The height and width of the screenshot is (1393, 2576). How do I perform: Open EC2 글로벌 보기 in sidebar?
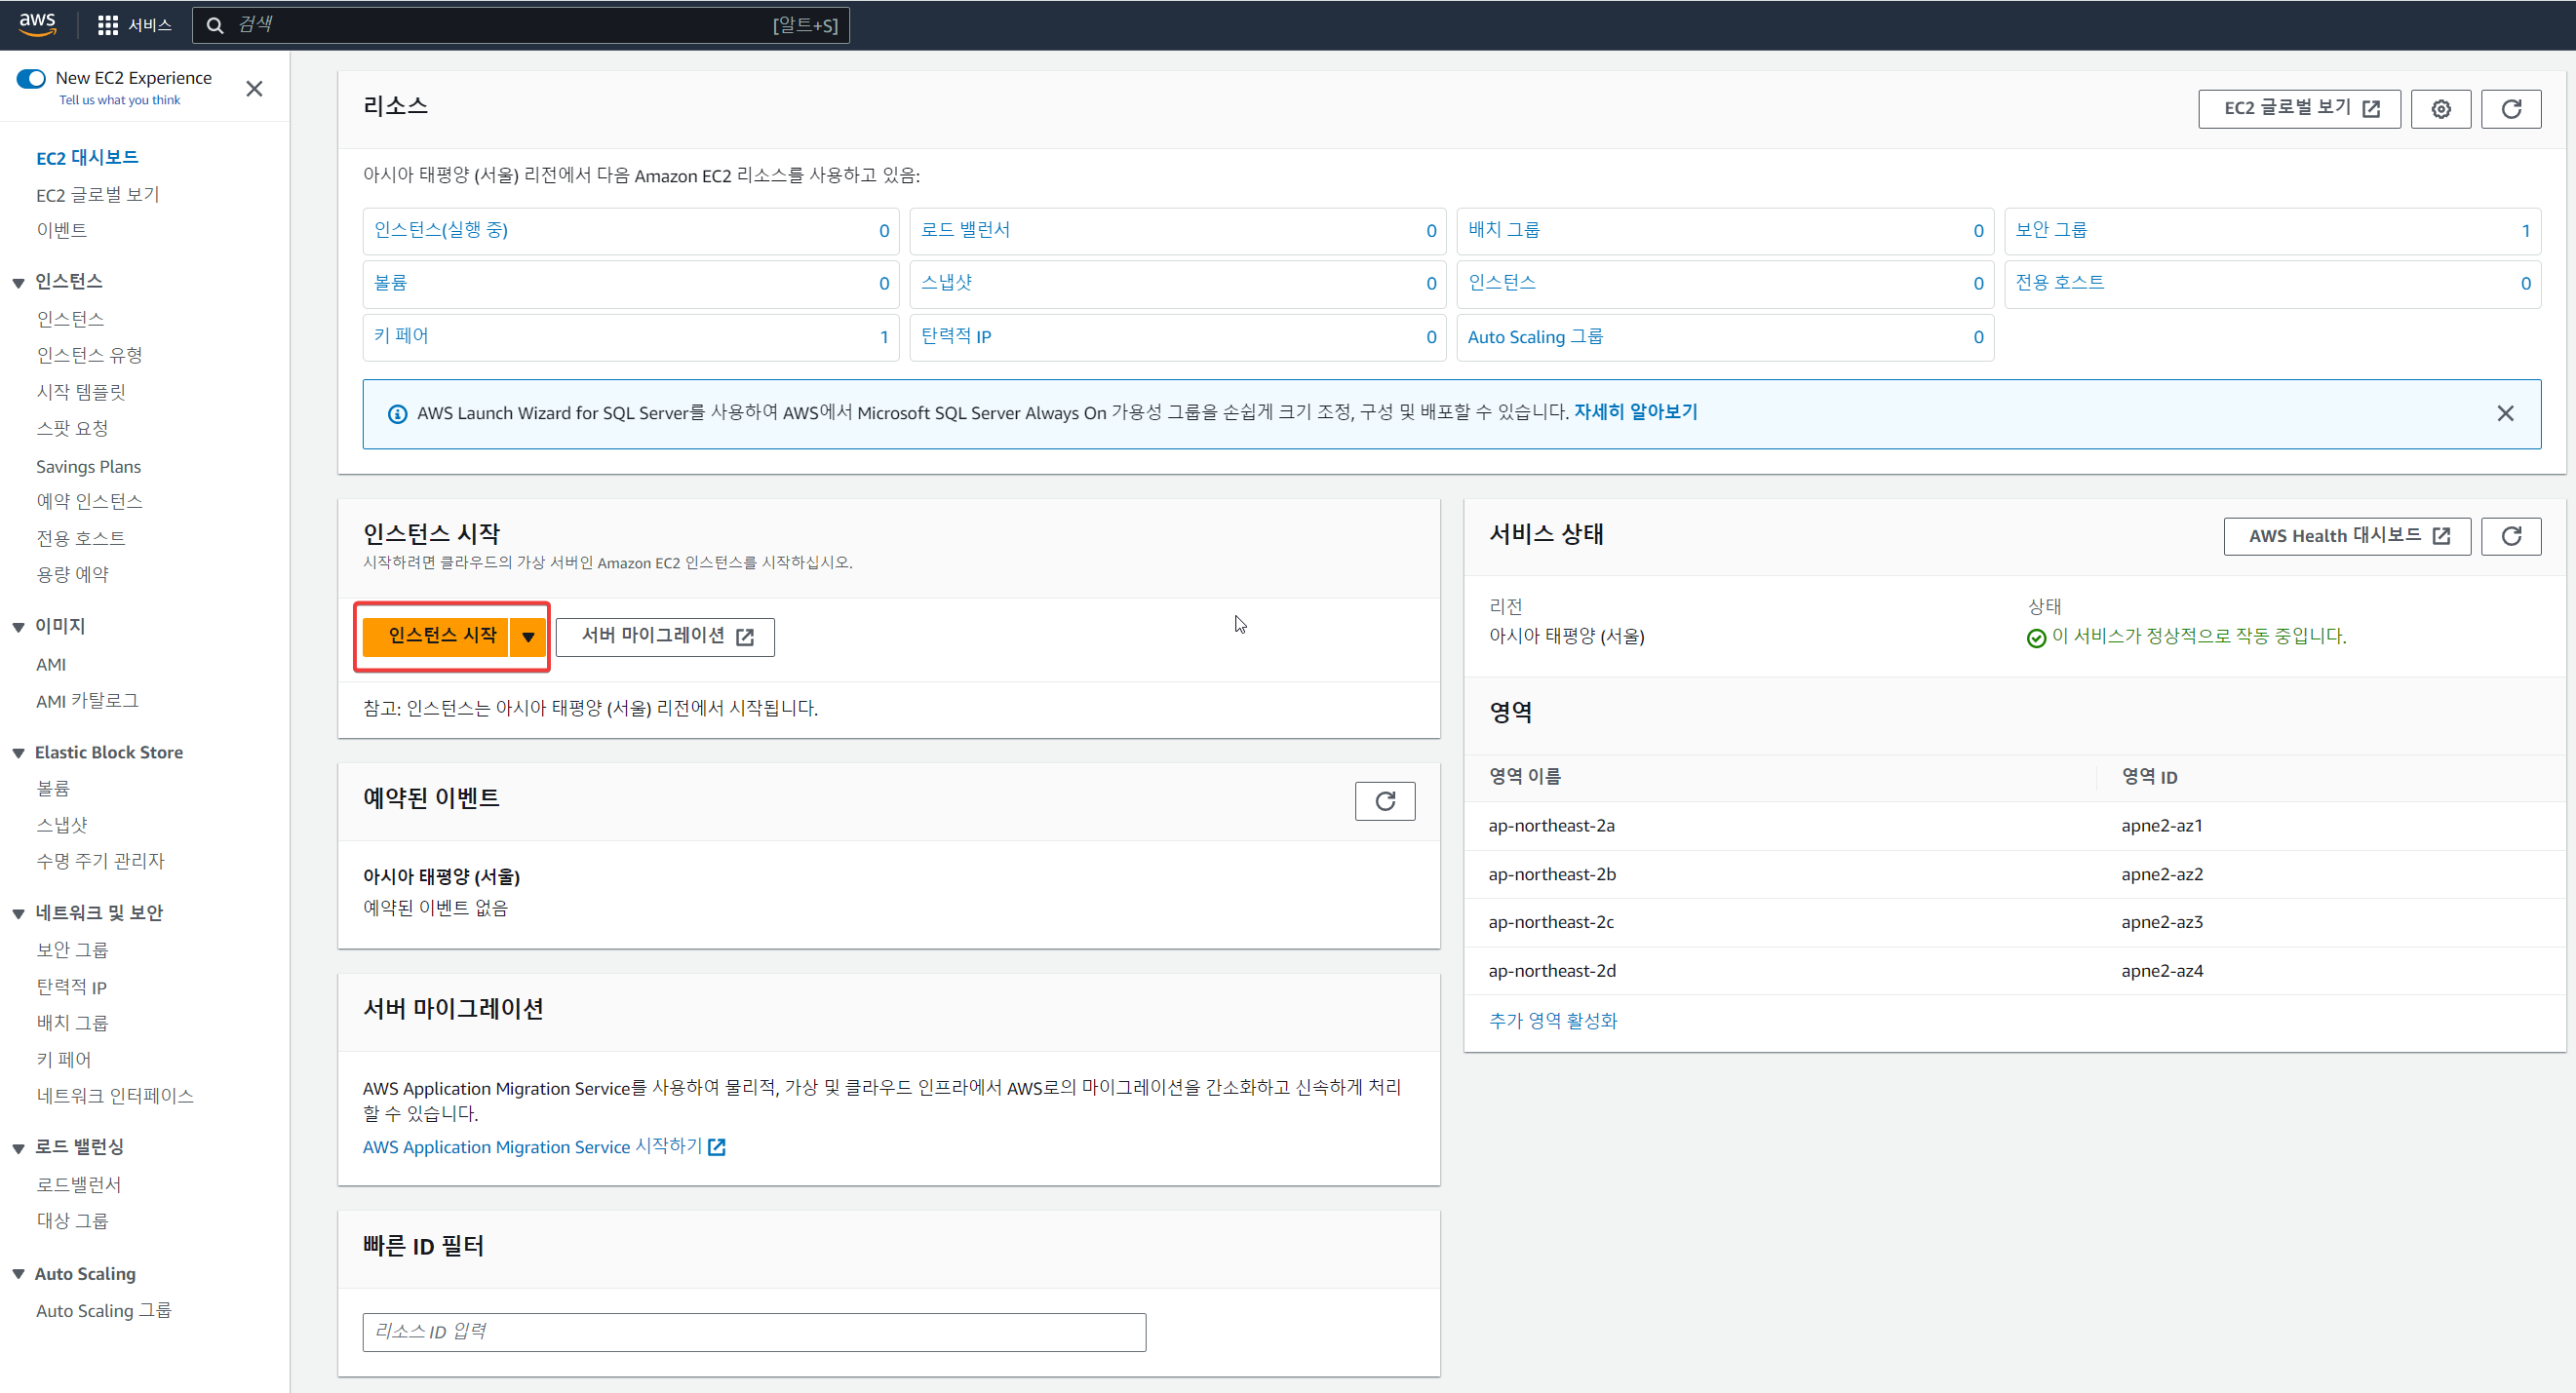tap(98, 194)
